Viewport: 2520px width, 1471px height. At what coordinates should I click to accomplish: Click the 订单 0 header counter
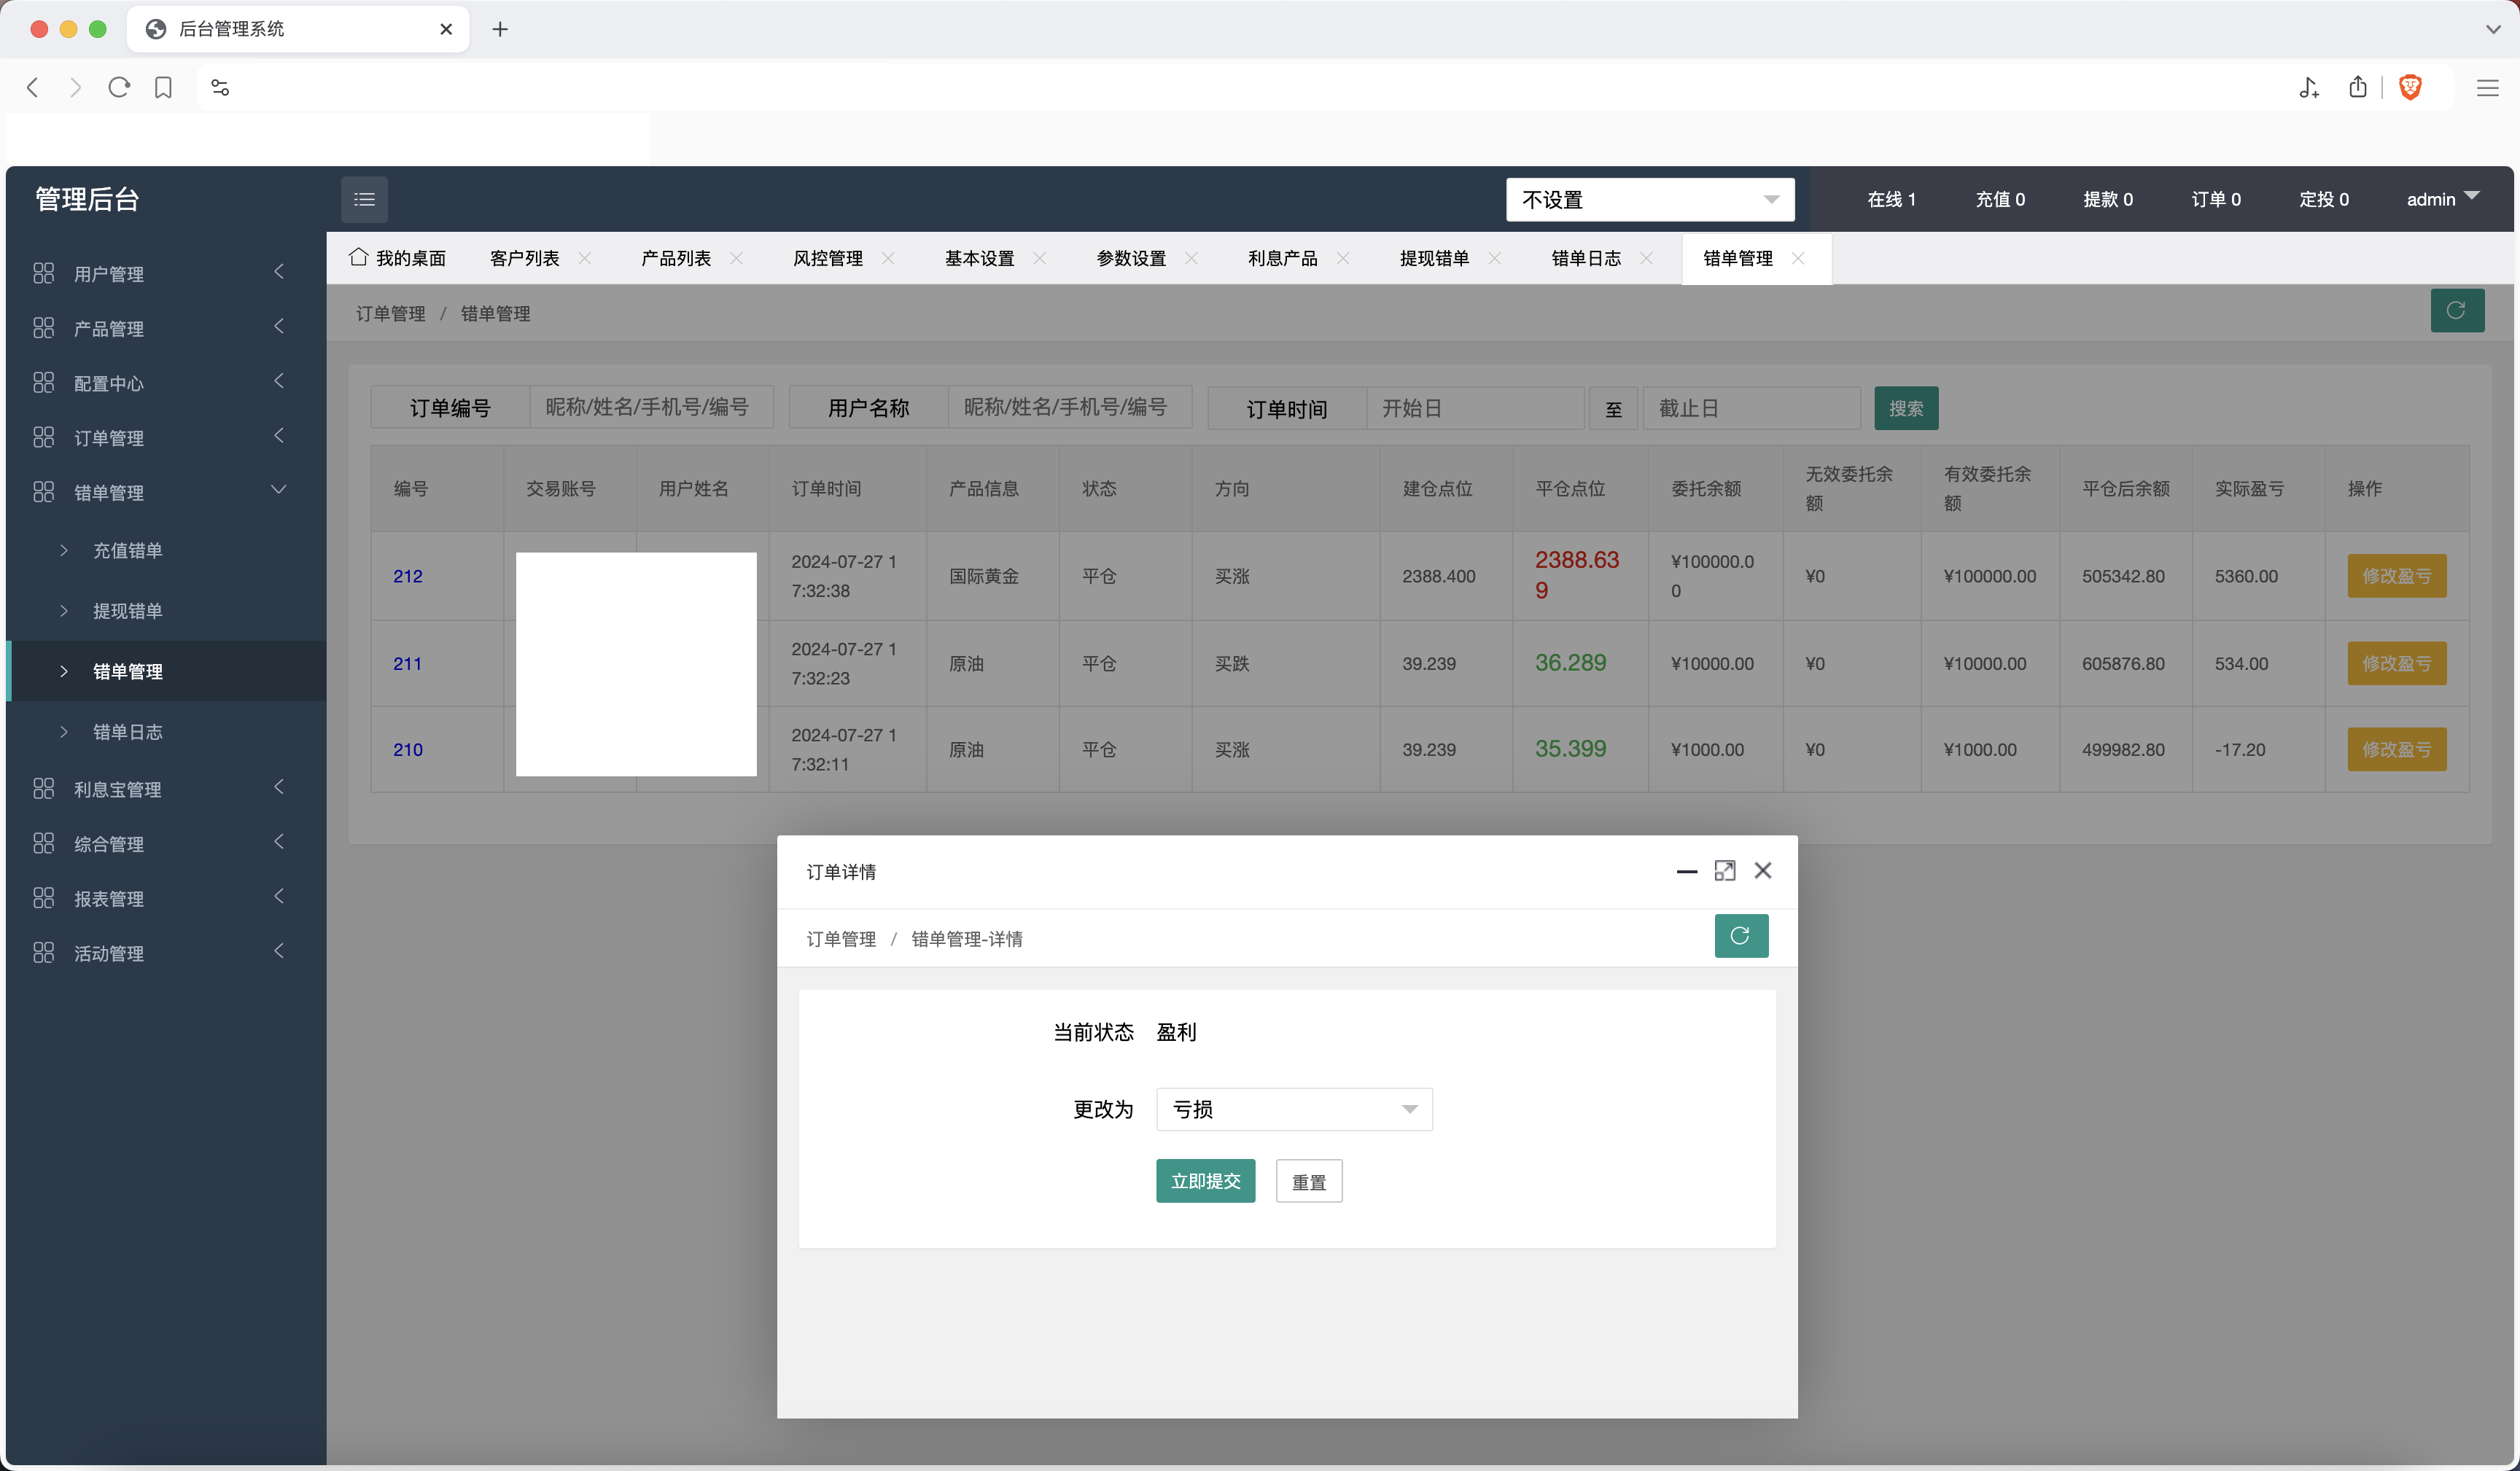[2216, 199]
